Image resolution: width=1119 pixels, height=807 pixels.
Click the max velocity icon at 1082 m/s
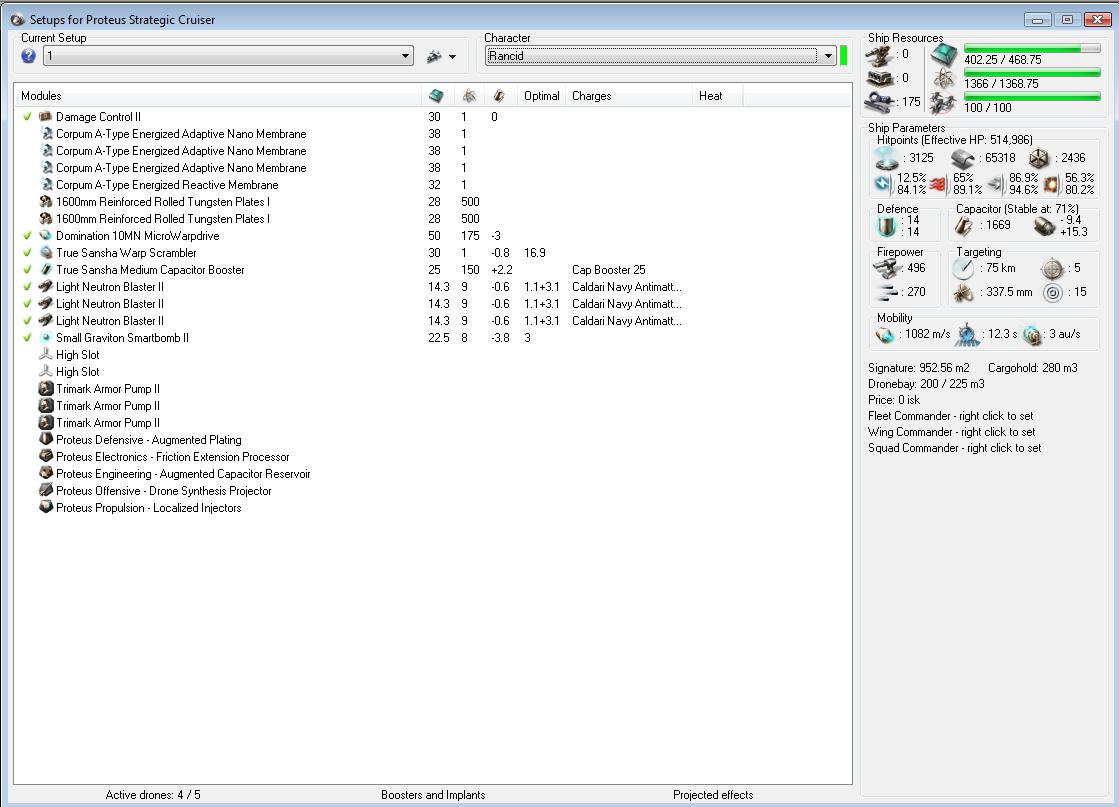(885, 335)
